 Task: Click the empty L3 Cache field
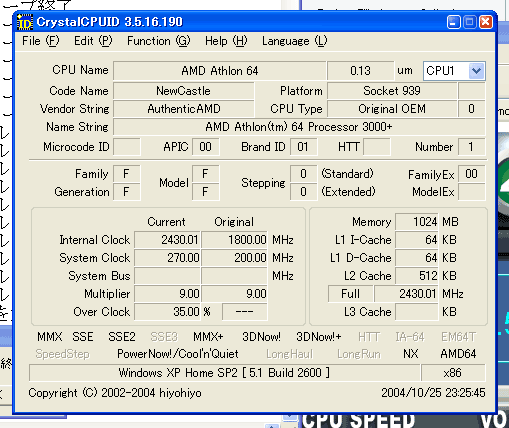[417, 312]
